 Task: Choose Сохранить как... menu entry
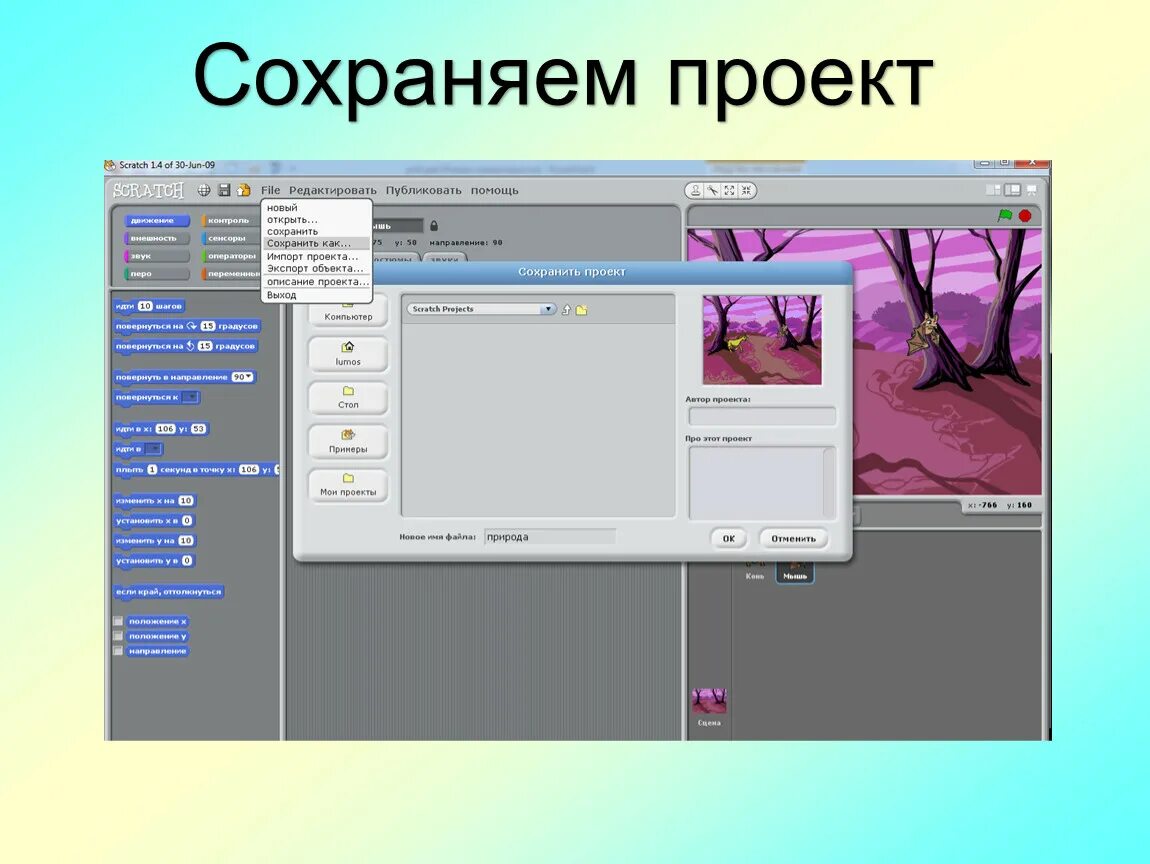pyautogui.click(x=317, y=243)
